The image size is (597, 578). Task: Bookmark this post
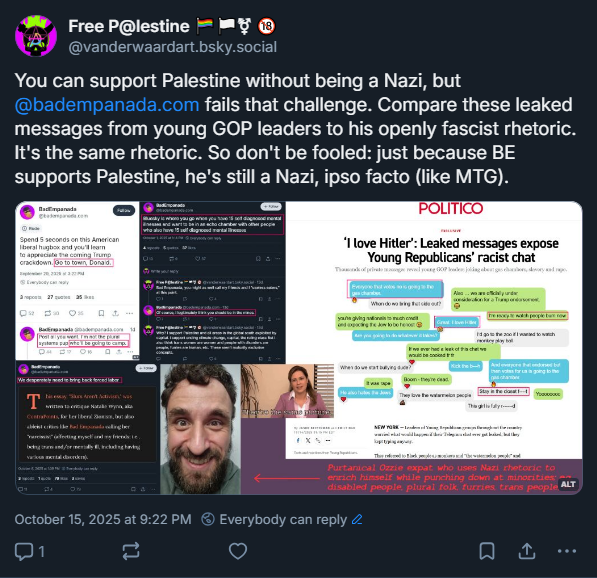[x=487, y=551]
